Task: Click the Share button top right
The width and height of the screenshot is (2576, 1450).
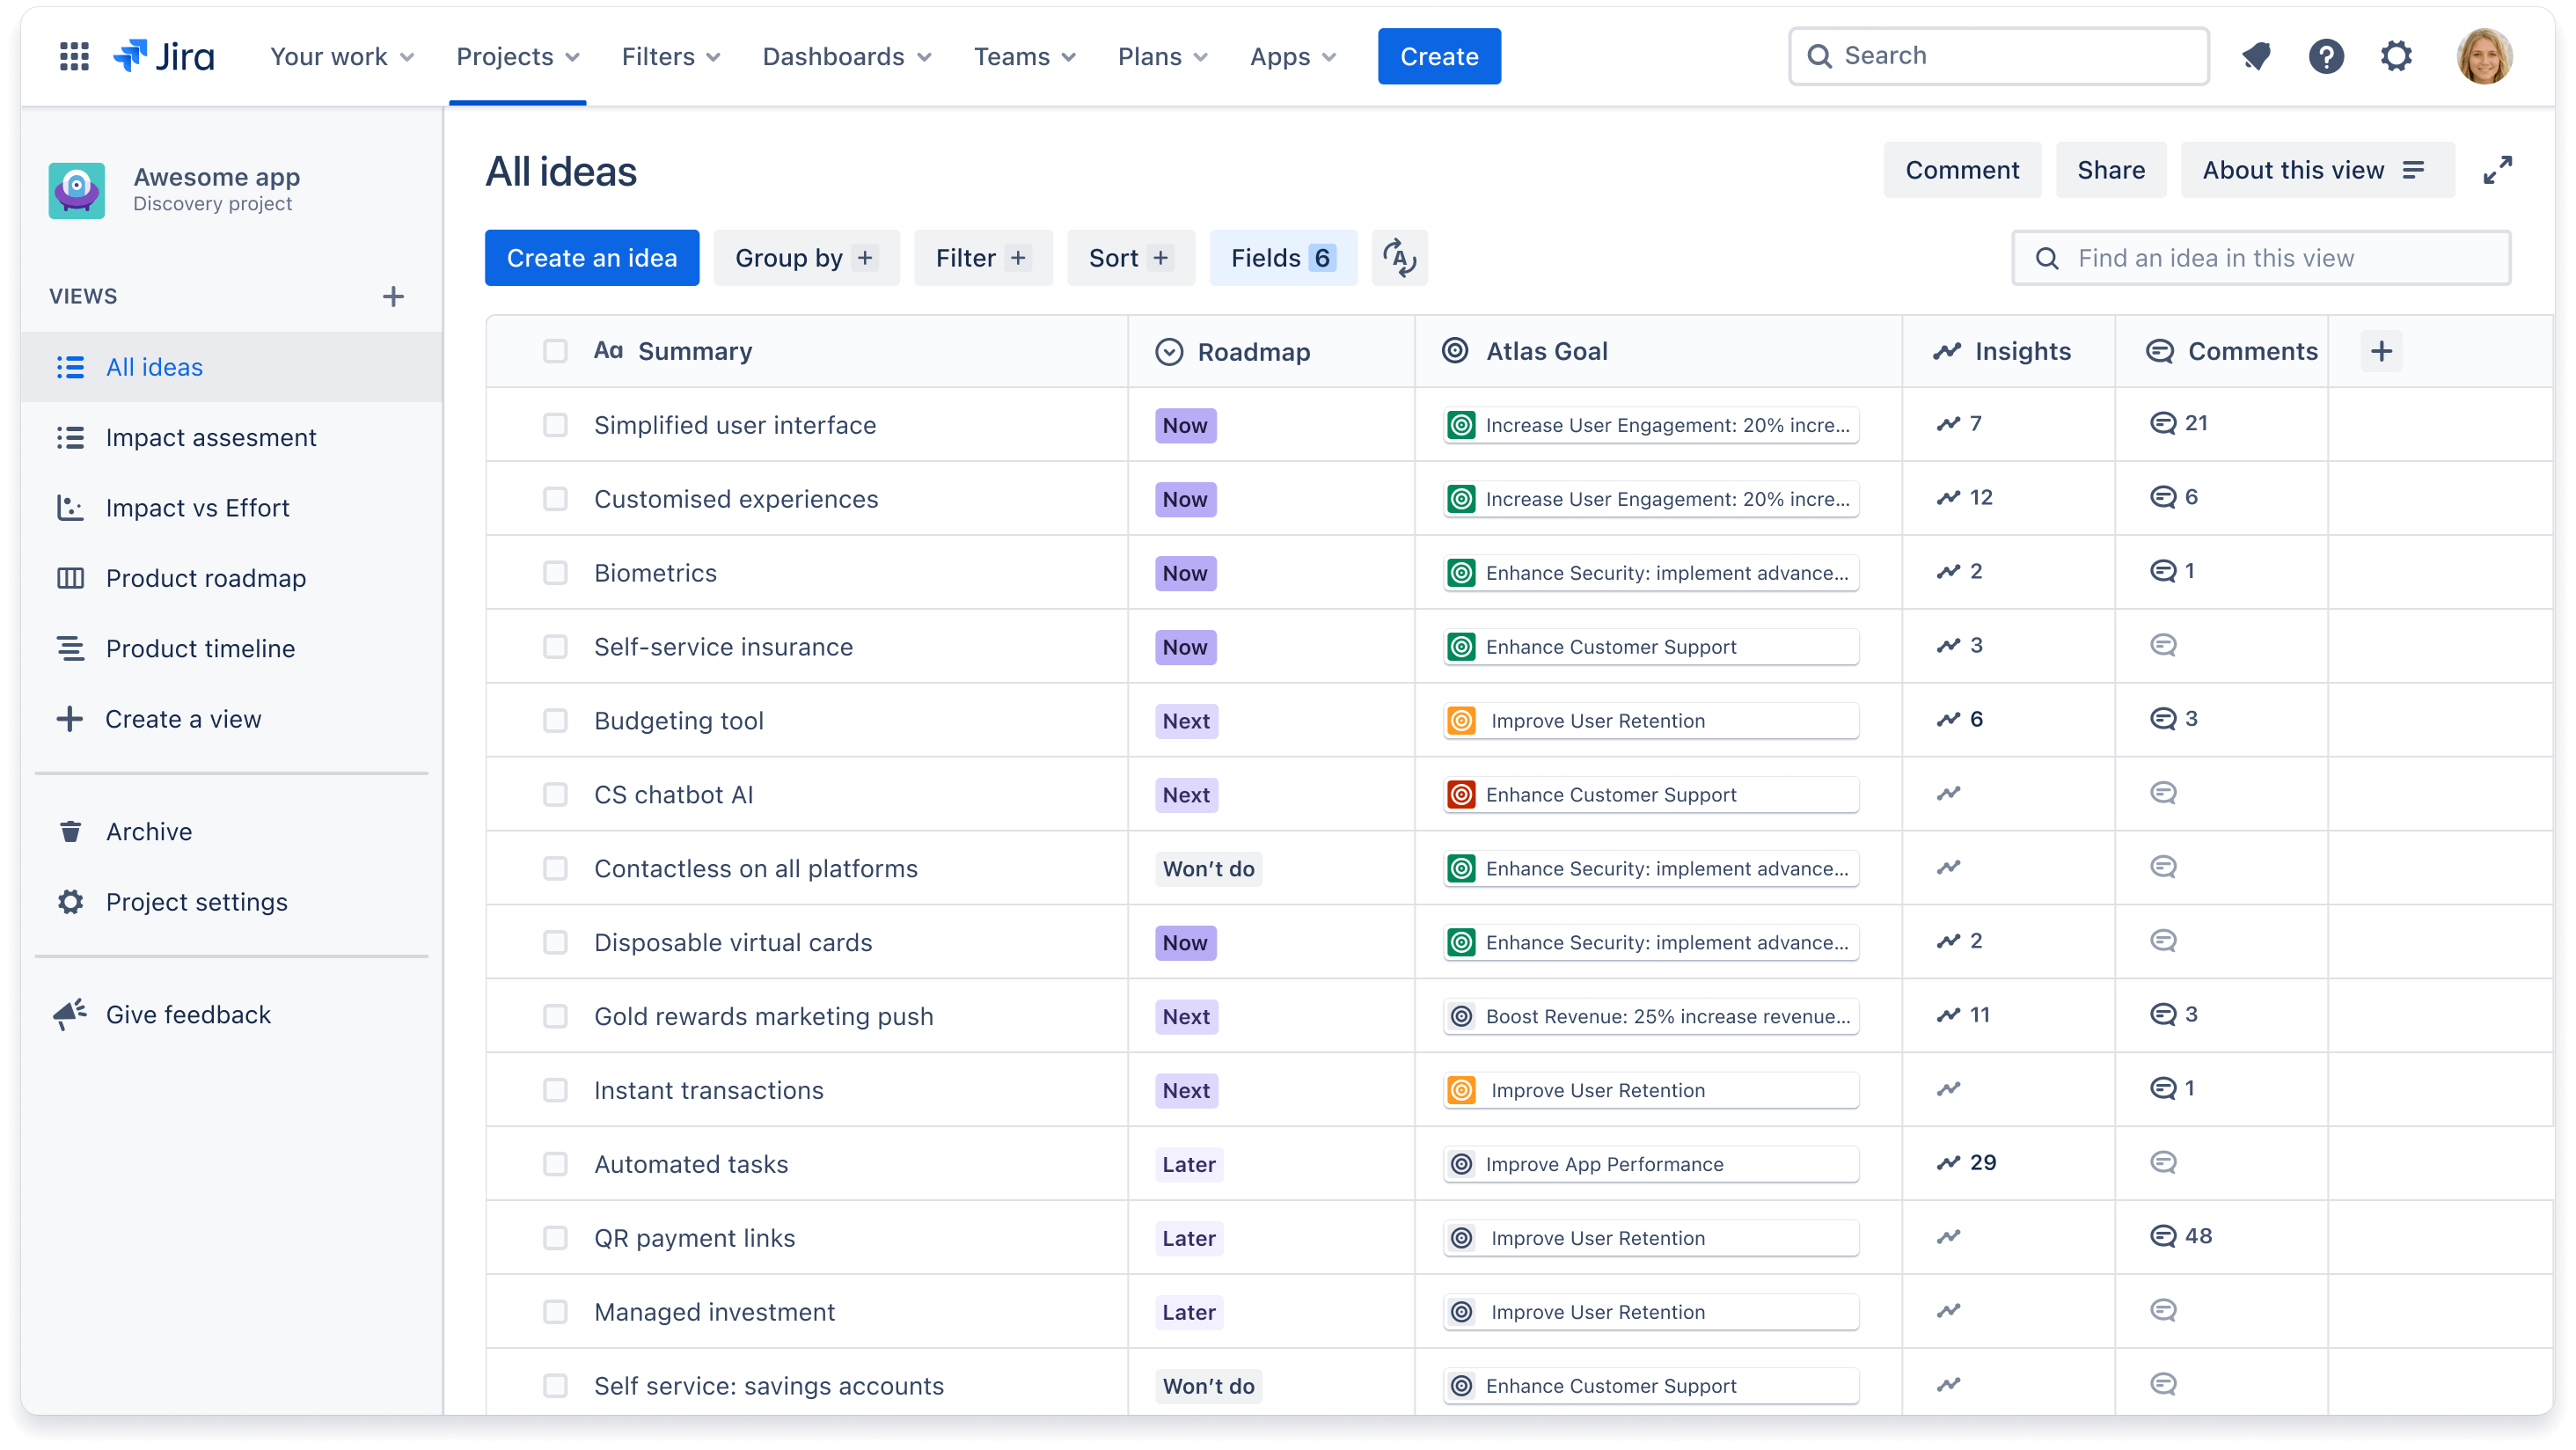Action: pyautogui.click(x=2111, y=170)
